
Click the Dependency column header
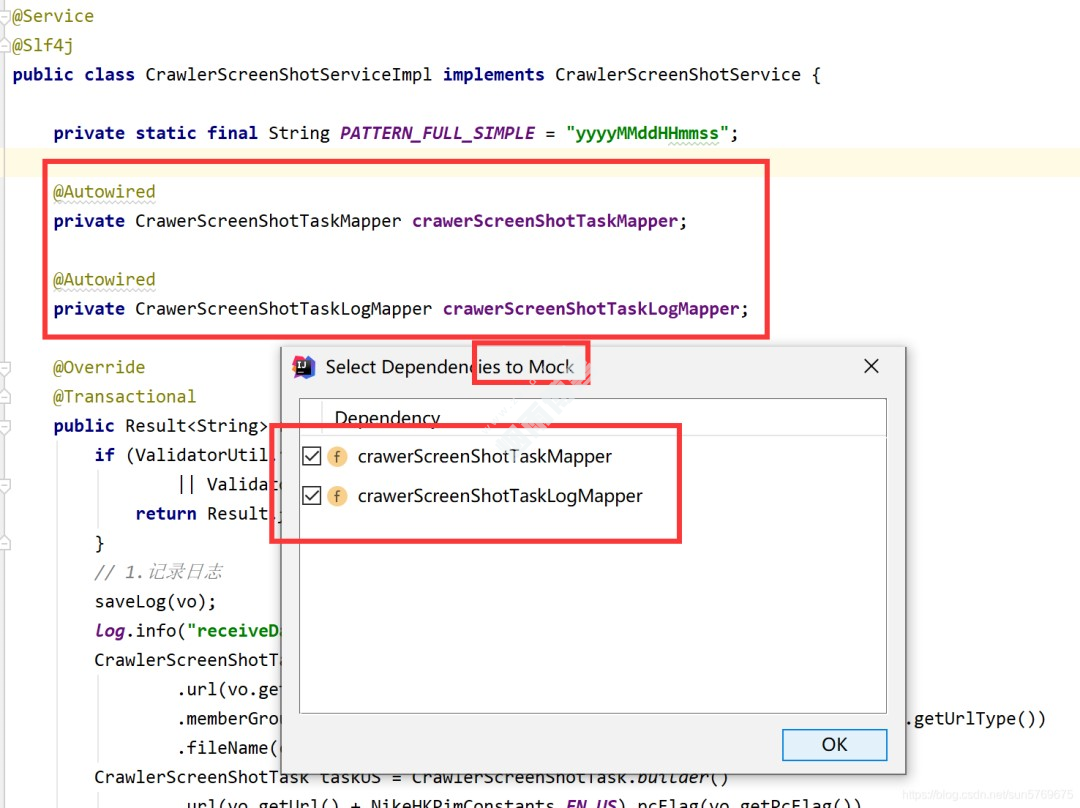[x=387, y=418]
